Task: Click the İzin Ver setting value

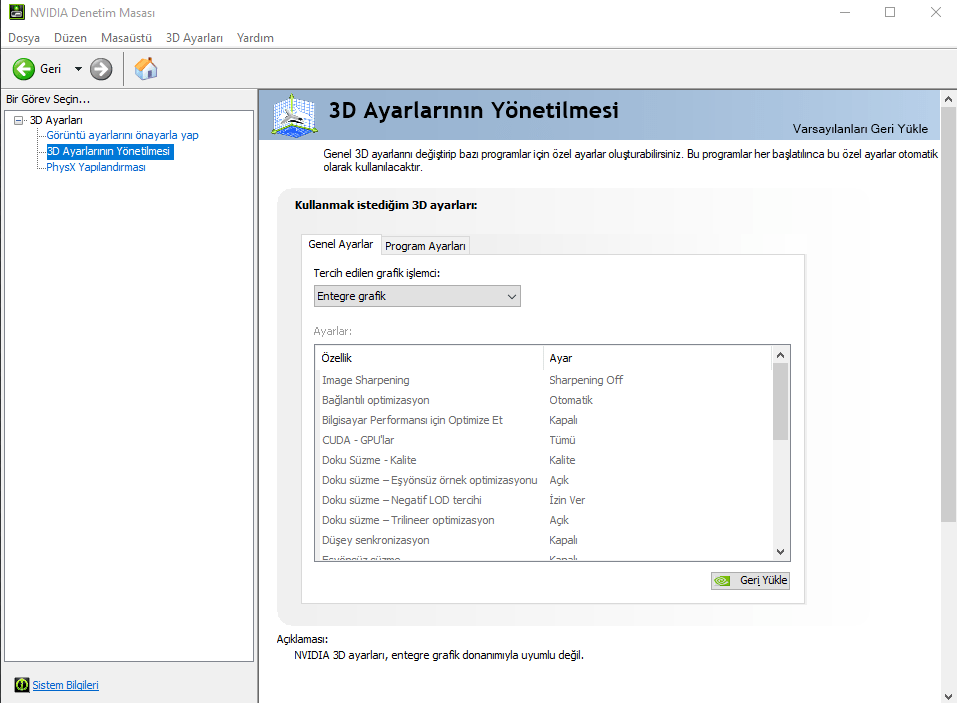Action: pos(567,500)
